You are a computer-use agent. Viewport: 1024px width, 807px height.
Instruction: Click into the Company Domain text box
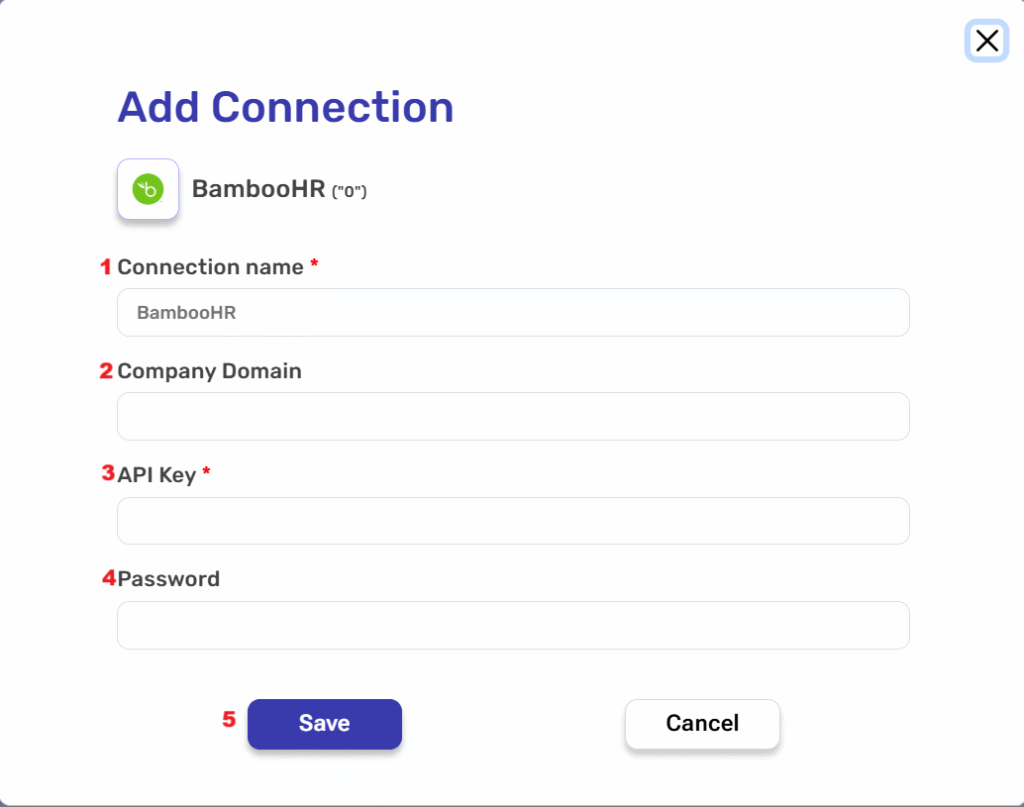[x=513, y=417]
